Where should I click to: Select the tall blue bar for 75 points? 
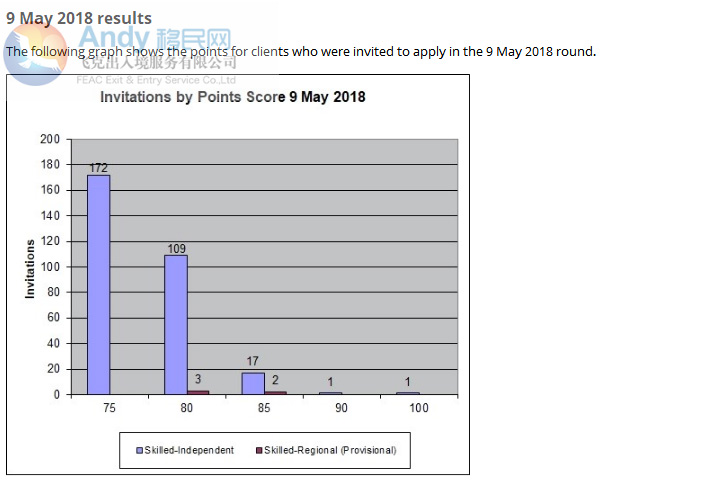98,285
